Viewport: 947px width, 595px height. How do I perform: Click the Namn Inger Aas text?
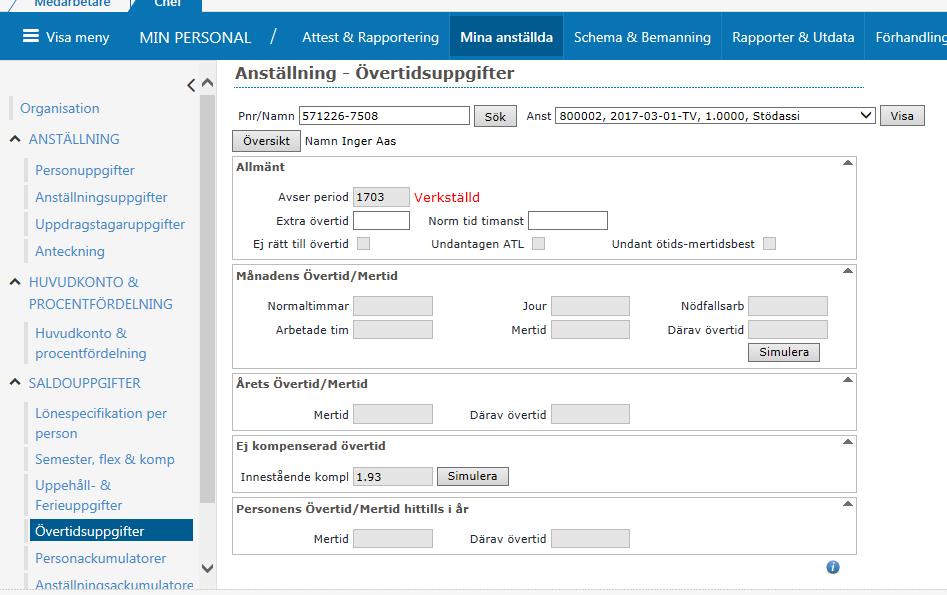click(350, 141)
